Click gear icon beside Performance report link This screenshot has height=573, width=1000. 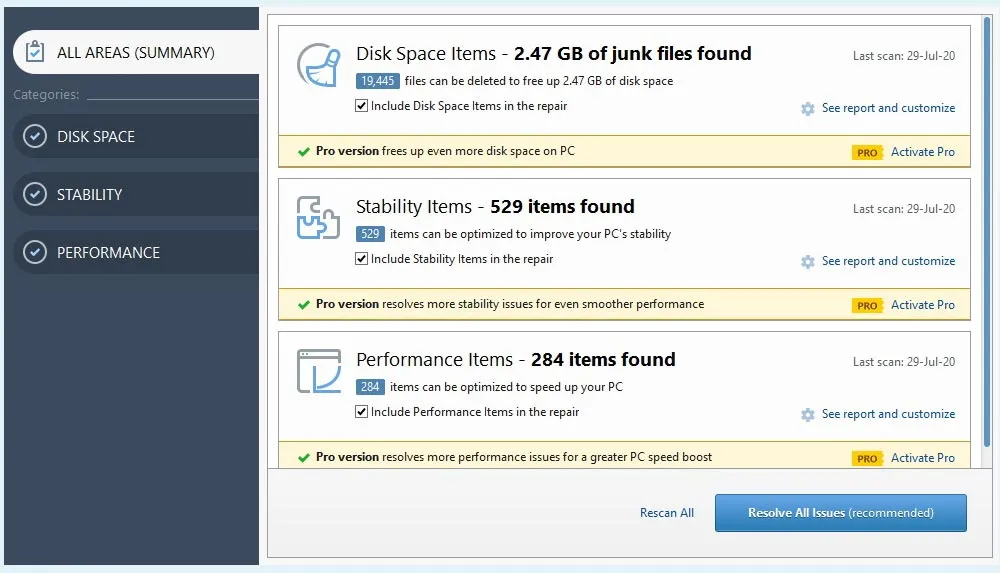click(x=808, y=415)
